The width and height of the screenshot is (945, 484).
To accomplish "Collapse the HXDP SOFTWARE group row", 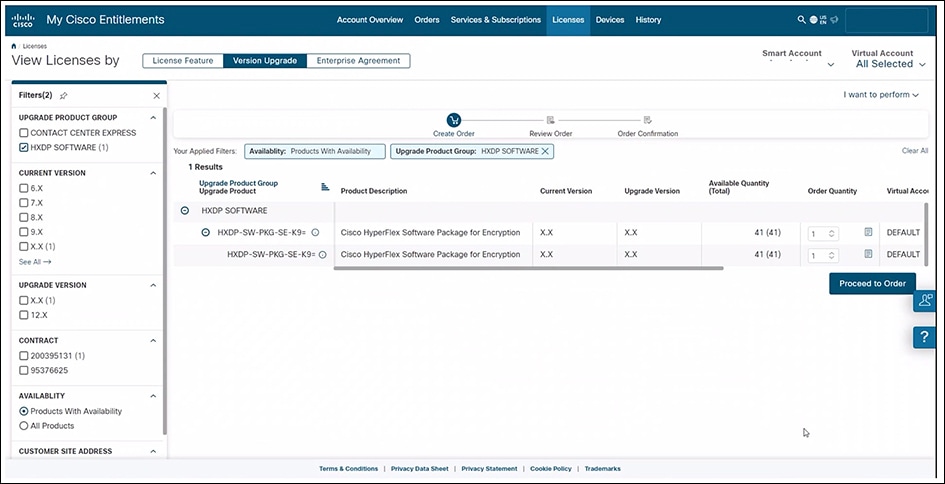I will click(x=185, y=211).
